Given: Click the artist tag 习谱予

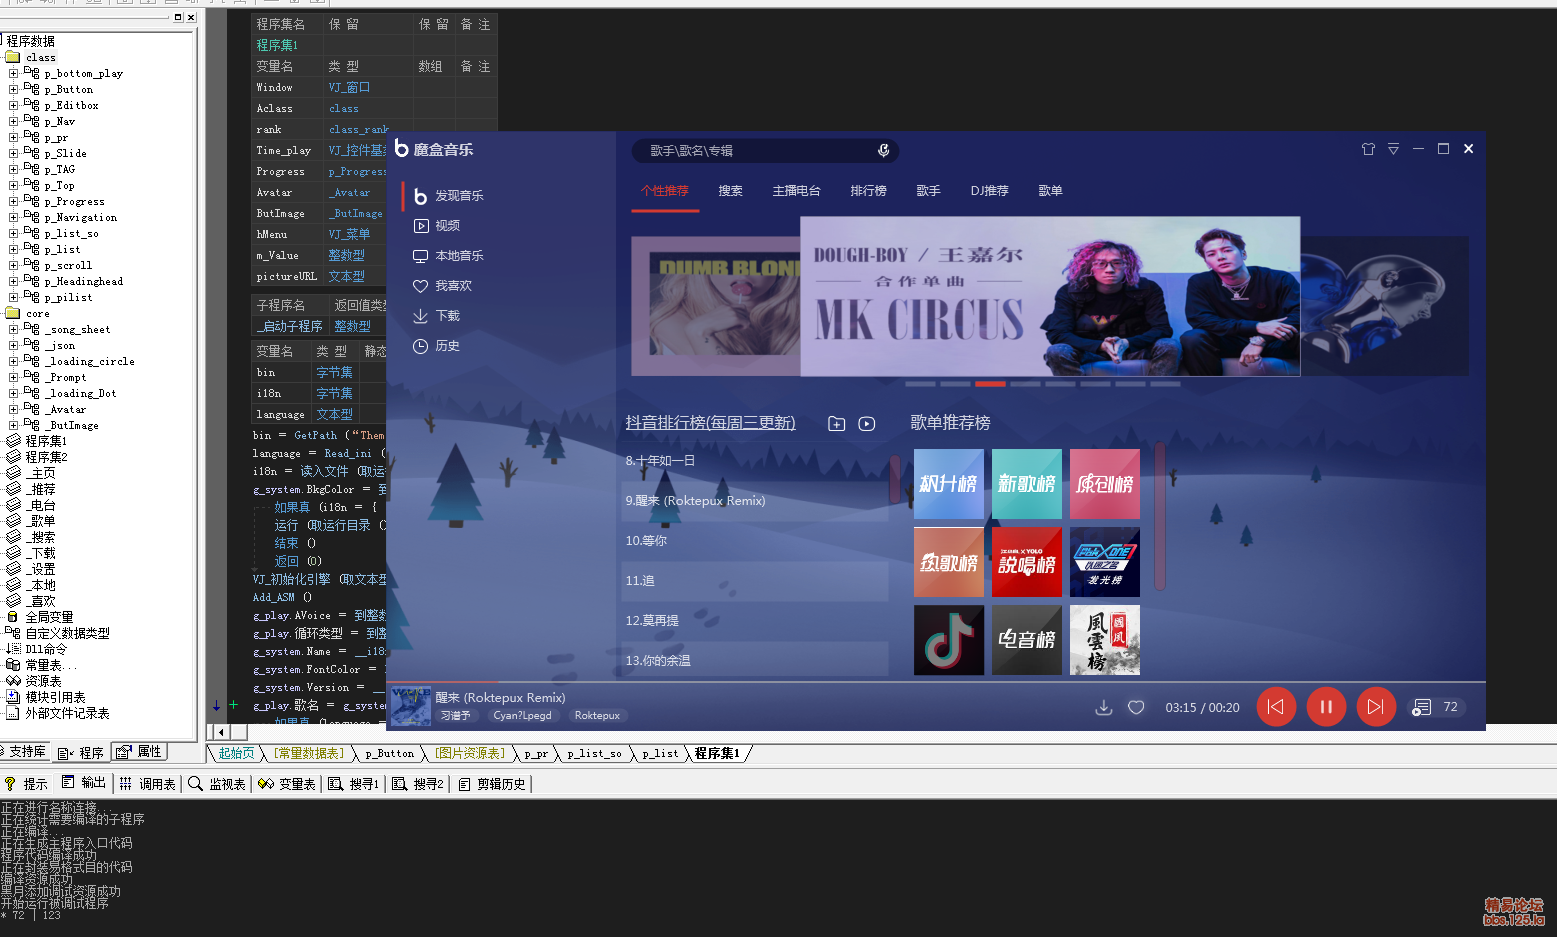Looking at the screenshot, I should (455, 716).
